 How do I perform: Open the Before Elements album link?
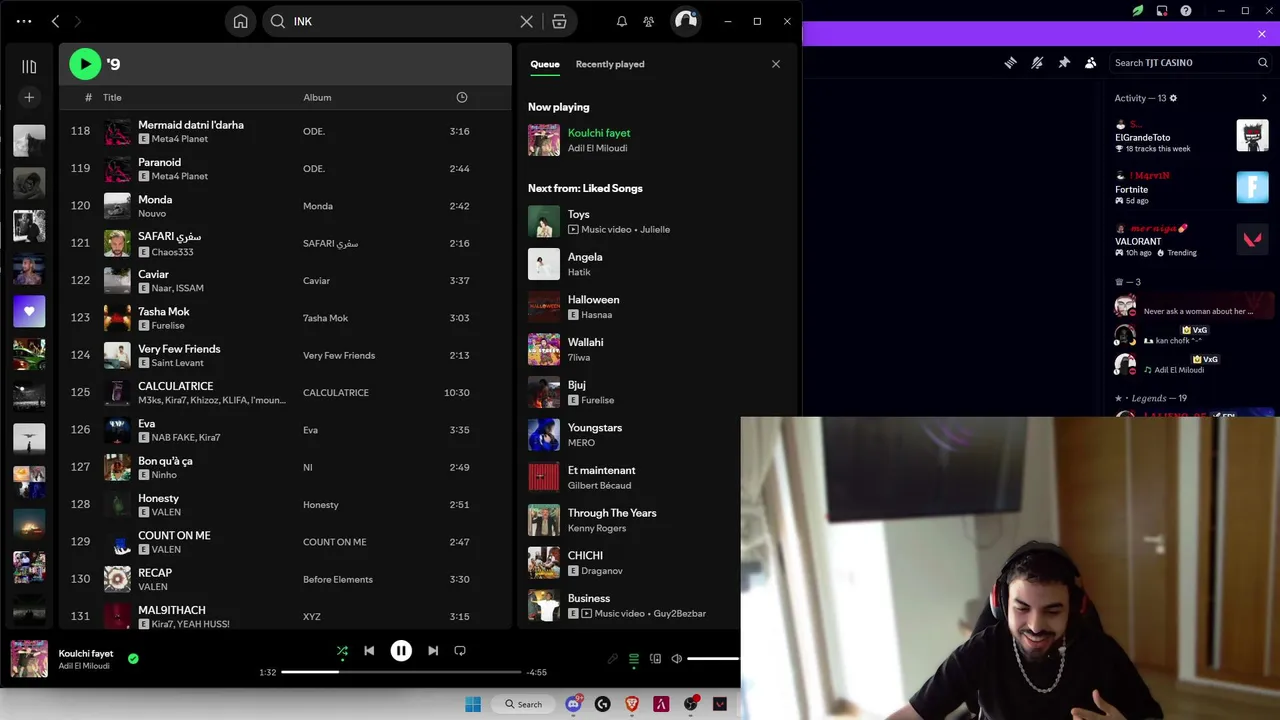(x=338, y=579)
